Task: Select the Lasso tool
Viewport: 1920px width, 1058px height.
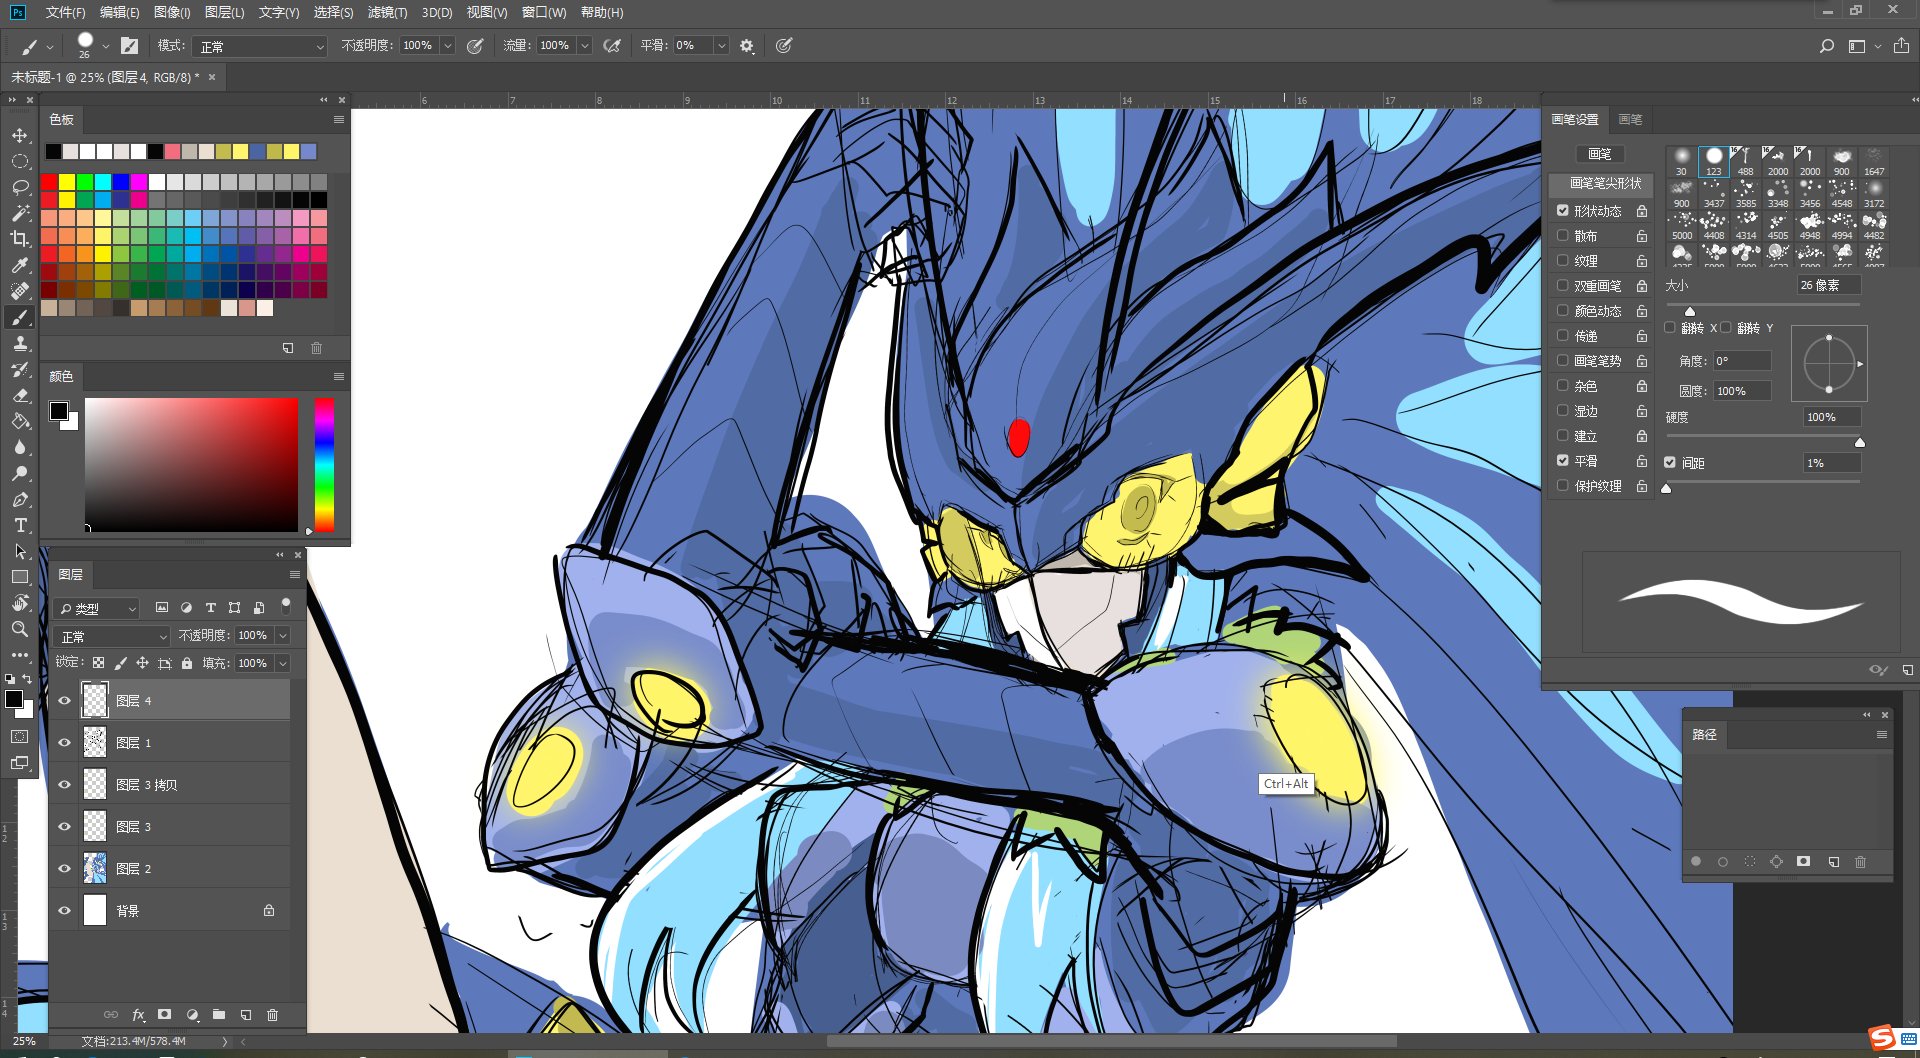Action: click(20, 187)
